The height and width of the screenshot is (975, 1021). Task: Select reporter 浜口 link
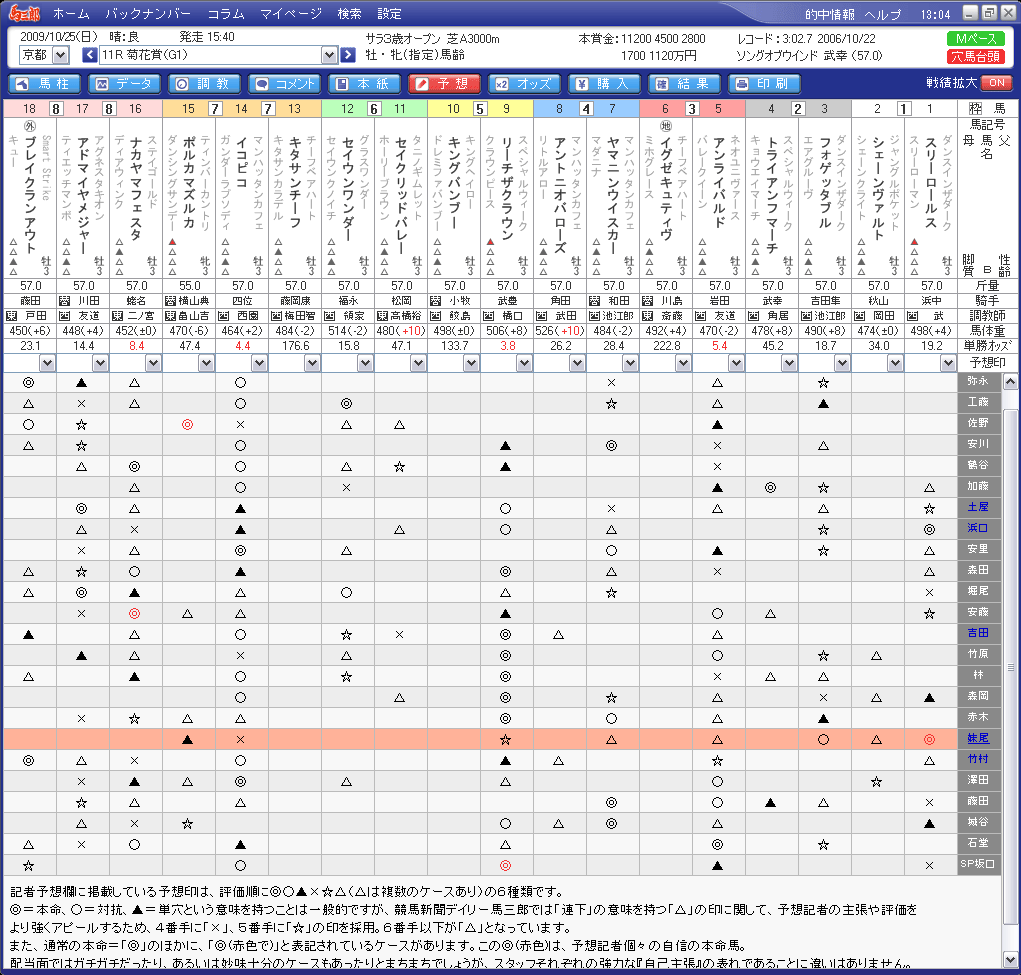[978, 528]
